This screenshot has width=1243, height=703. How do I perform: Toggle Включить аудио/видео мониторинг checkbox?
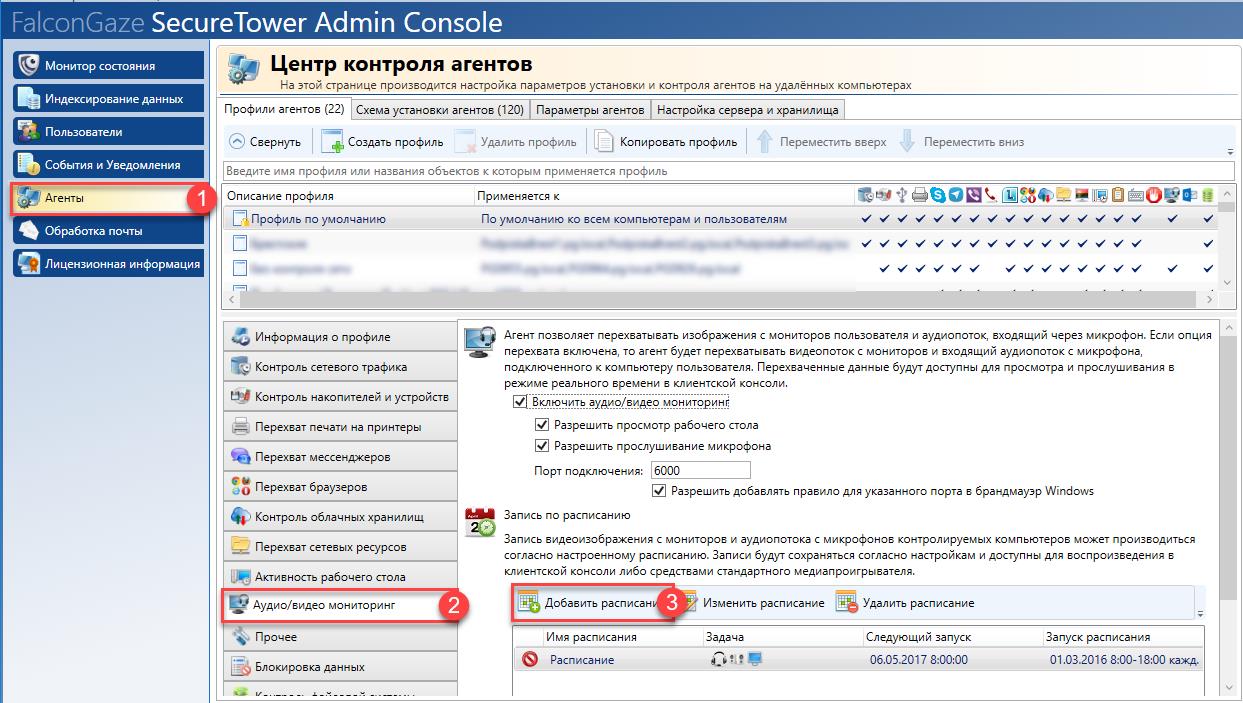click(x=519, y=402)
